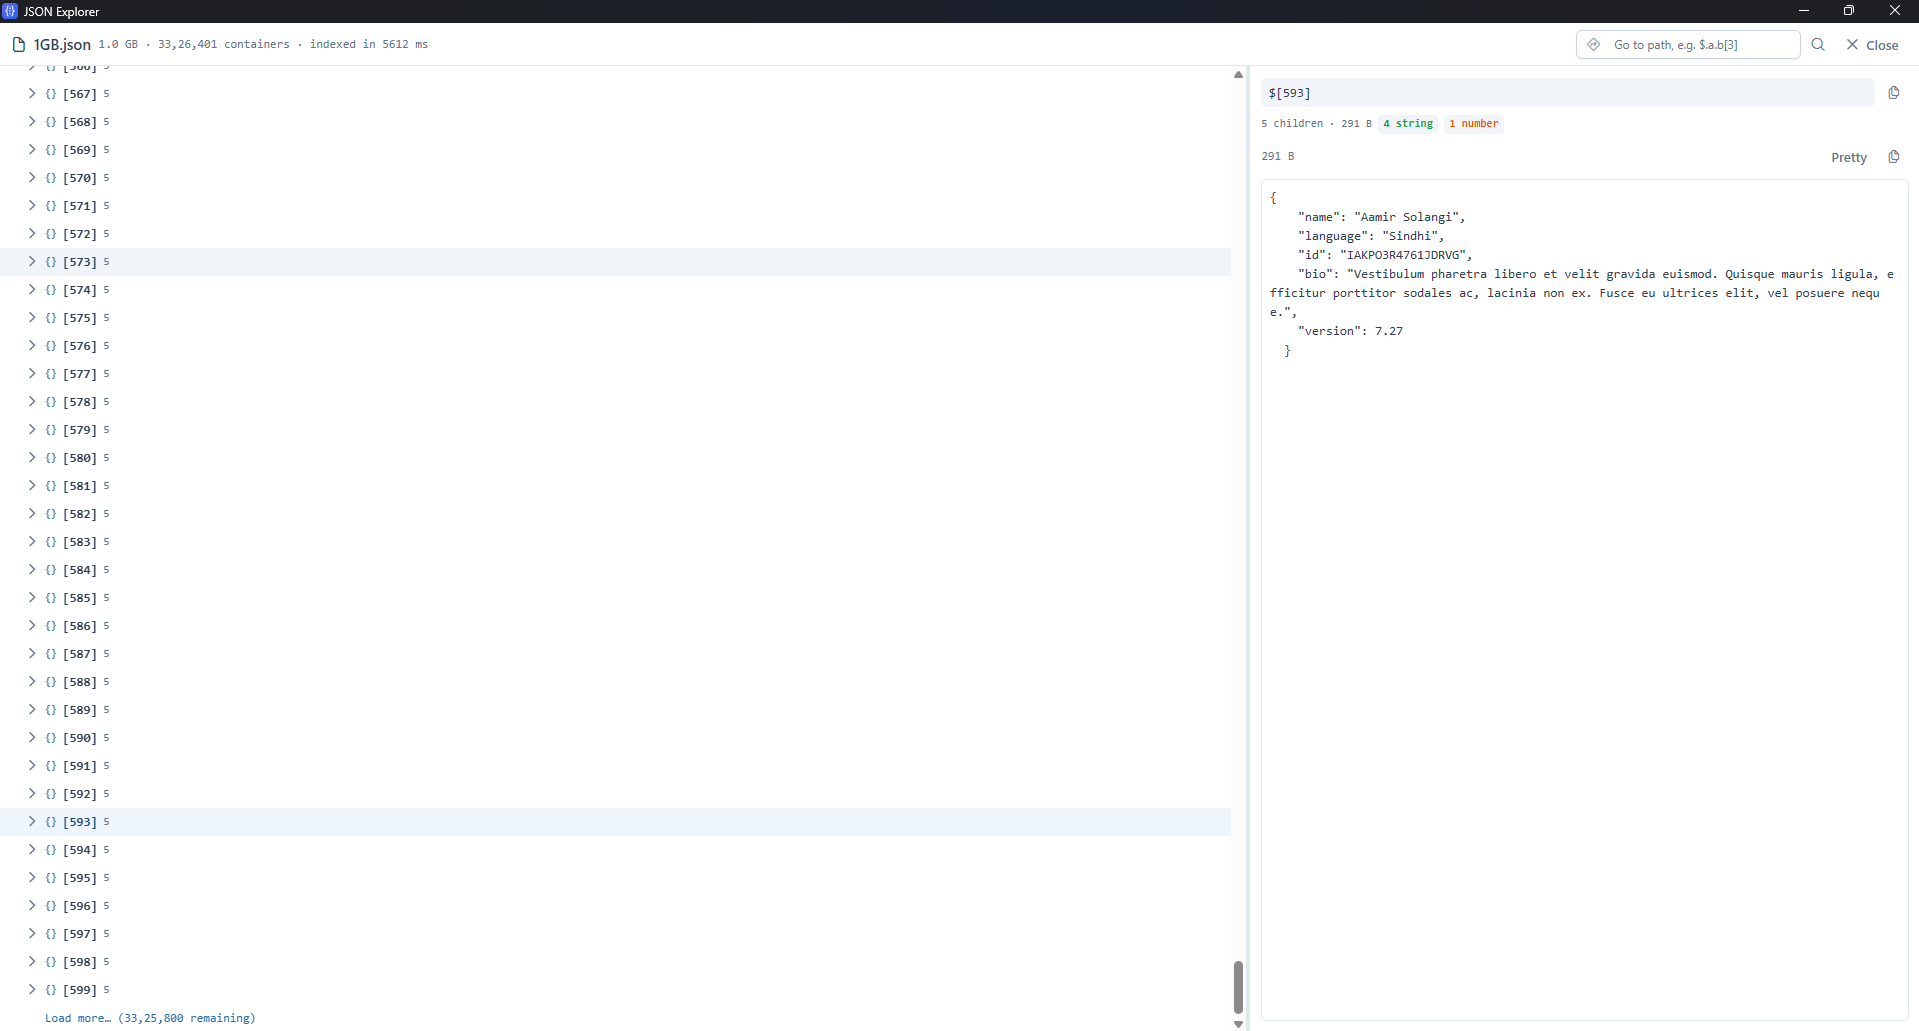Image resolution: width=1919 pixels, height=1031 pixels.
Task: Select tree row [591]
Action: click(x=615, y=766)
